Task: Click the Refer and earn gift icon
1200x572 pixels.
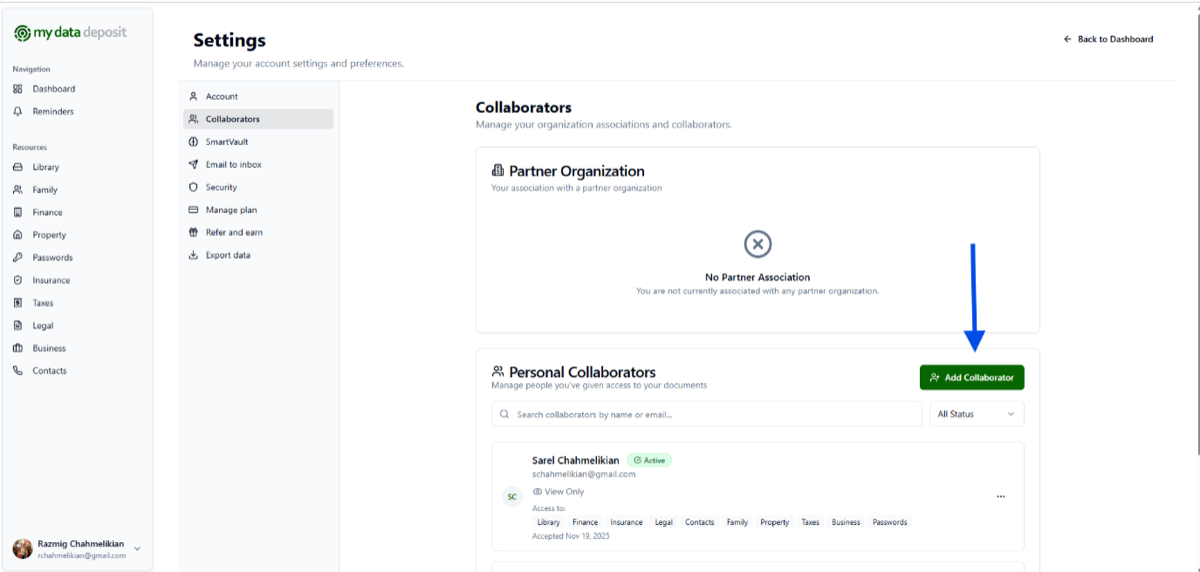Action: pyautogui.click(x=194, y=232)
